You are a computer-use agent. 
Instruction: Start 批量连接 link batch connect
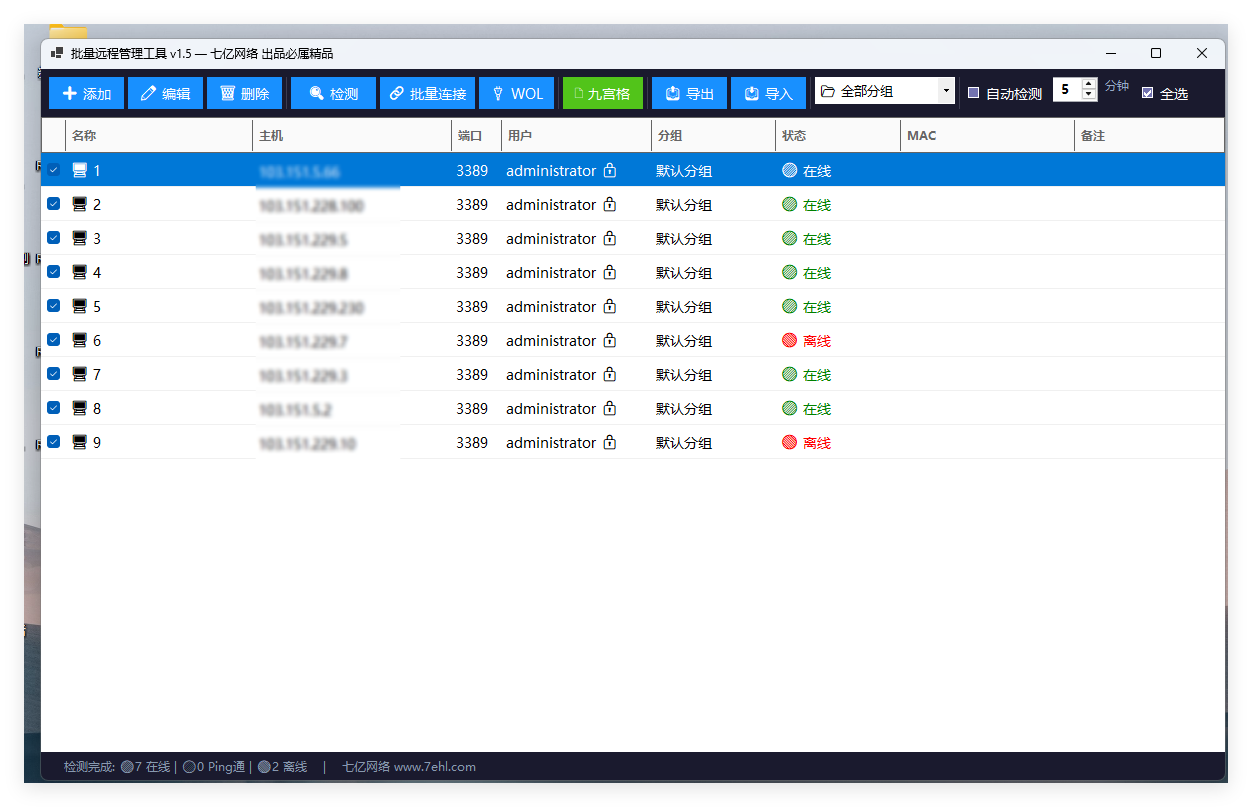(427, 93)
